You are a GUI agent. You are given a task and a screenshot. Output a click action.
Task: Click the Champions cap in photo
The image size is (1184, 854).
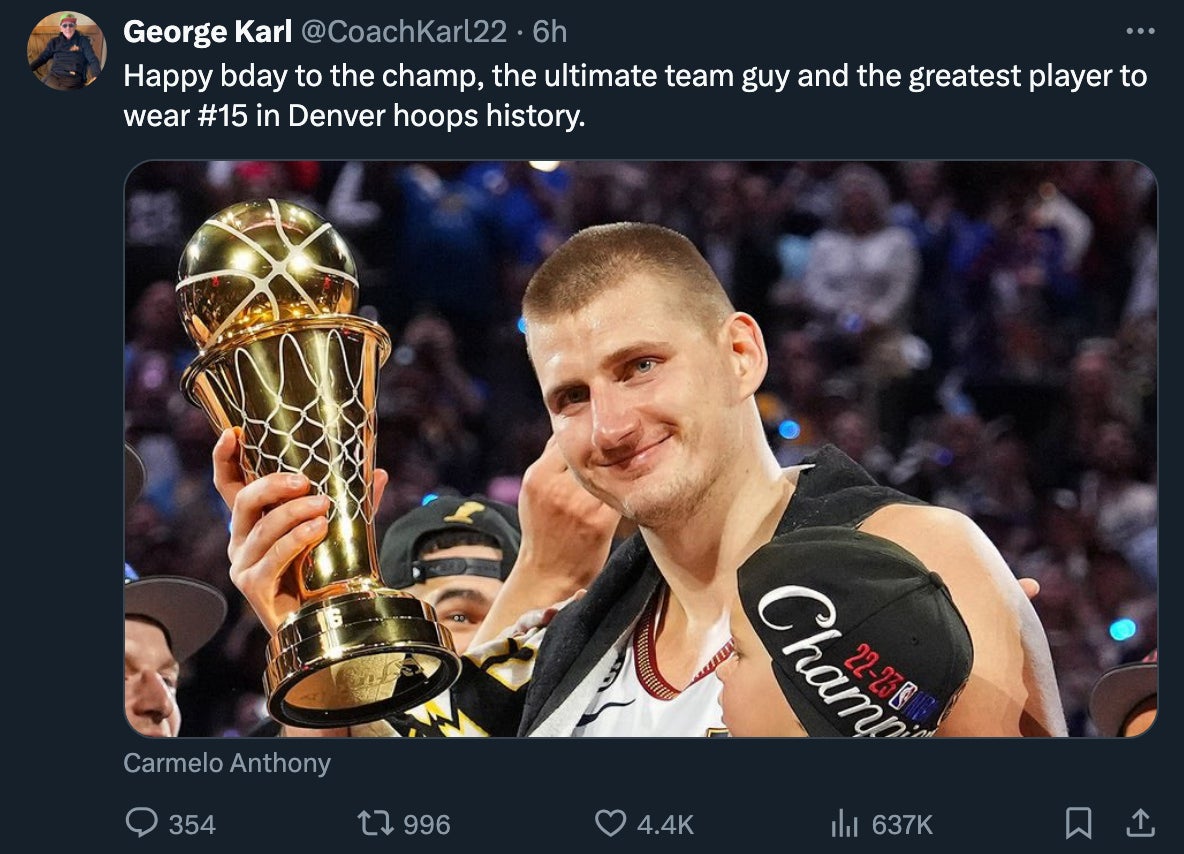pyautogui.click(x=853, y=634)
